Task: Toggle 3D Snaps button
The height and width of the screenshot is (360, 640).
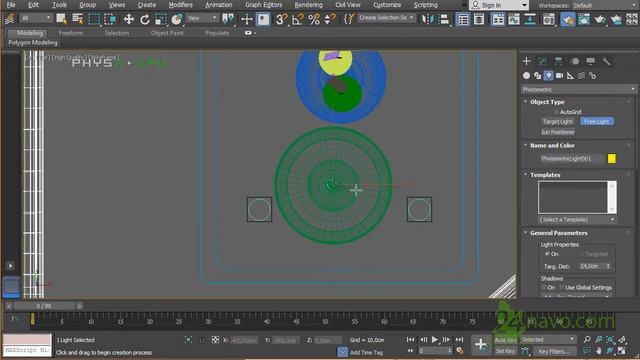Action: [x=281, y=19]
